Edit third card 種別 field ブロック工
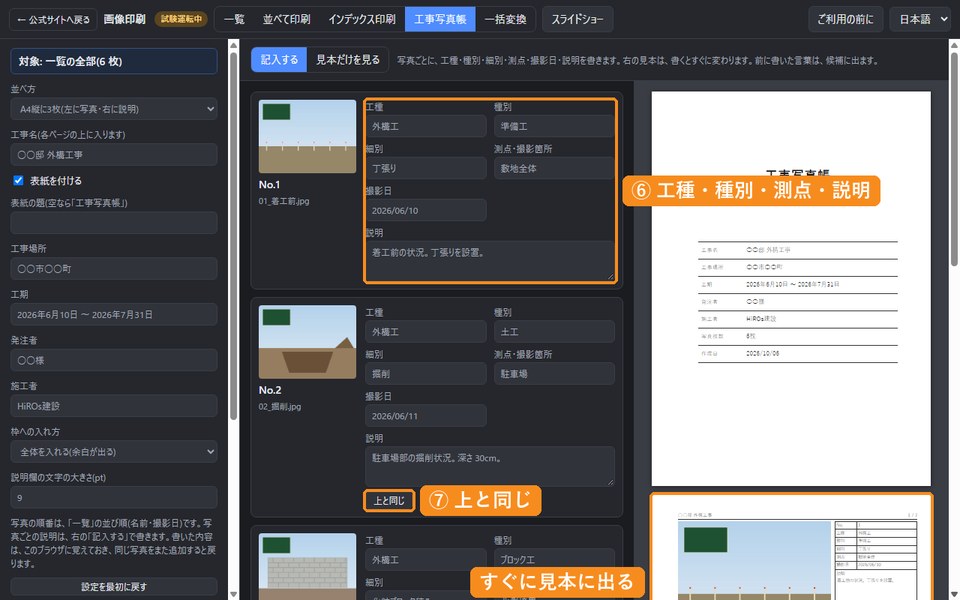Image resolution: width=960 pixels, height=600 pixels. point(554,560)
